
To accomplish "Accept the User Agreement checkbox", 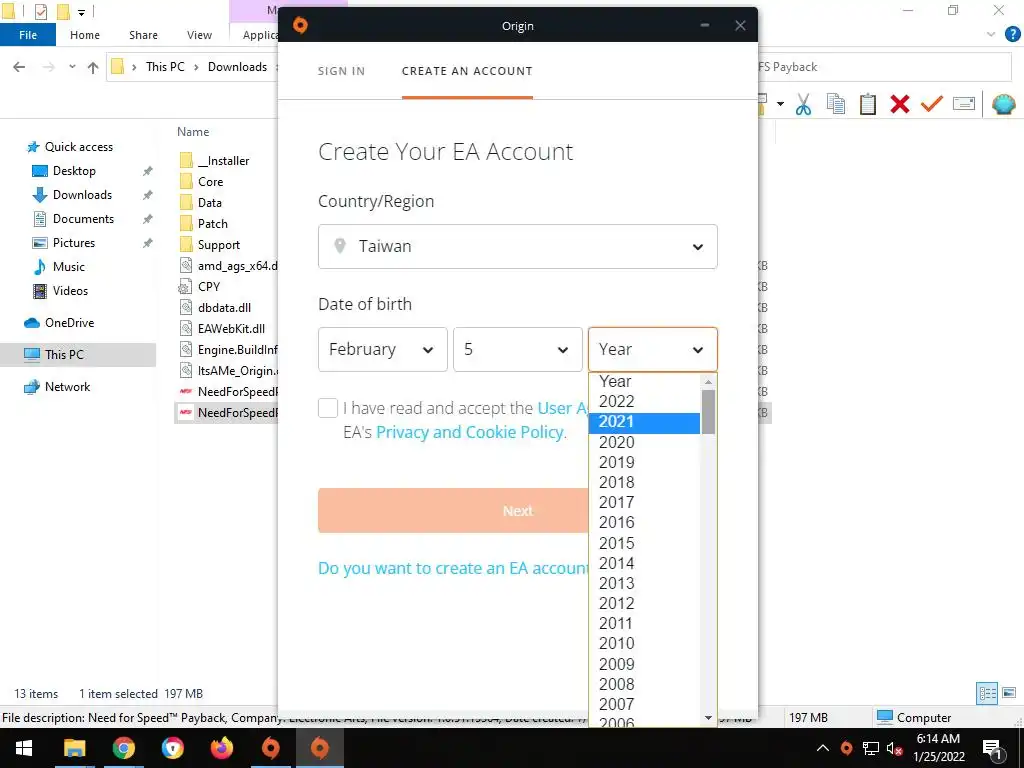I will click(x=328, y=408).
